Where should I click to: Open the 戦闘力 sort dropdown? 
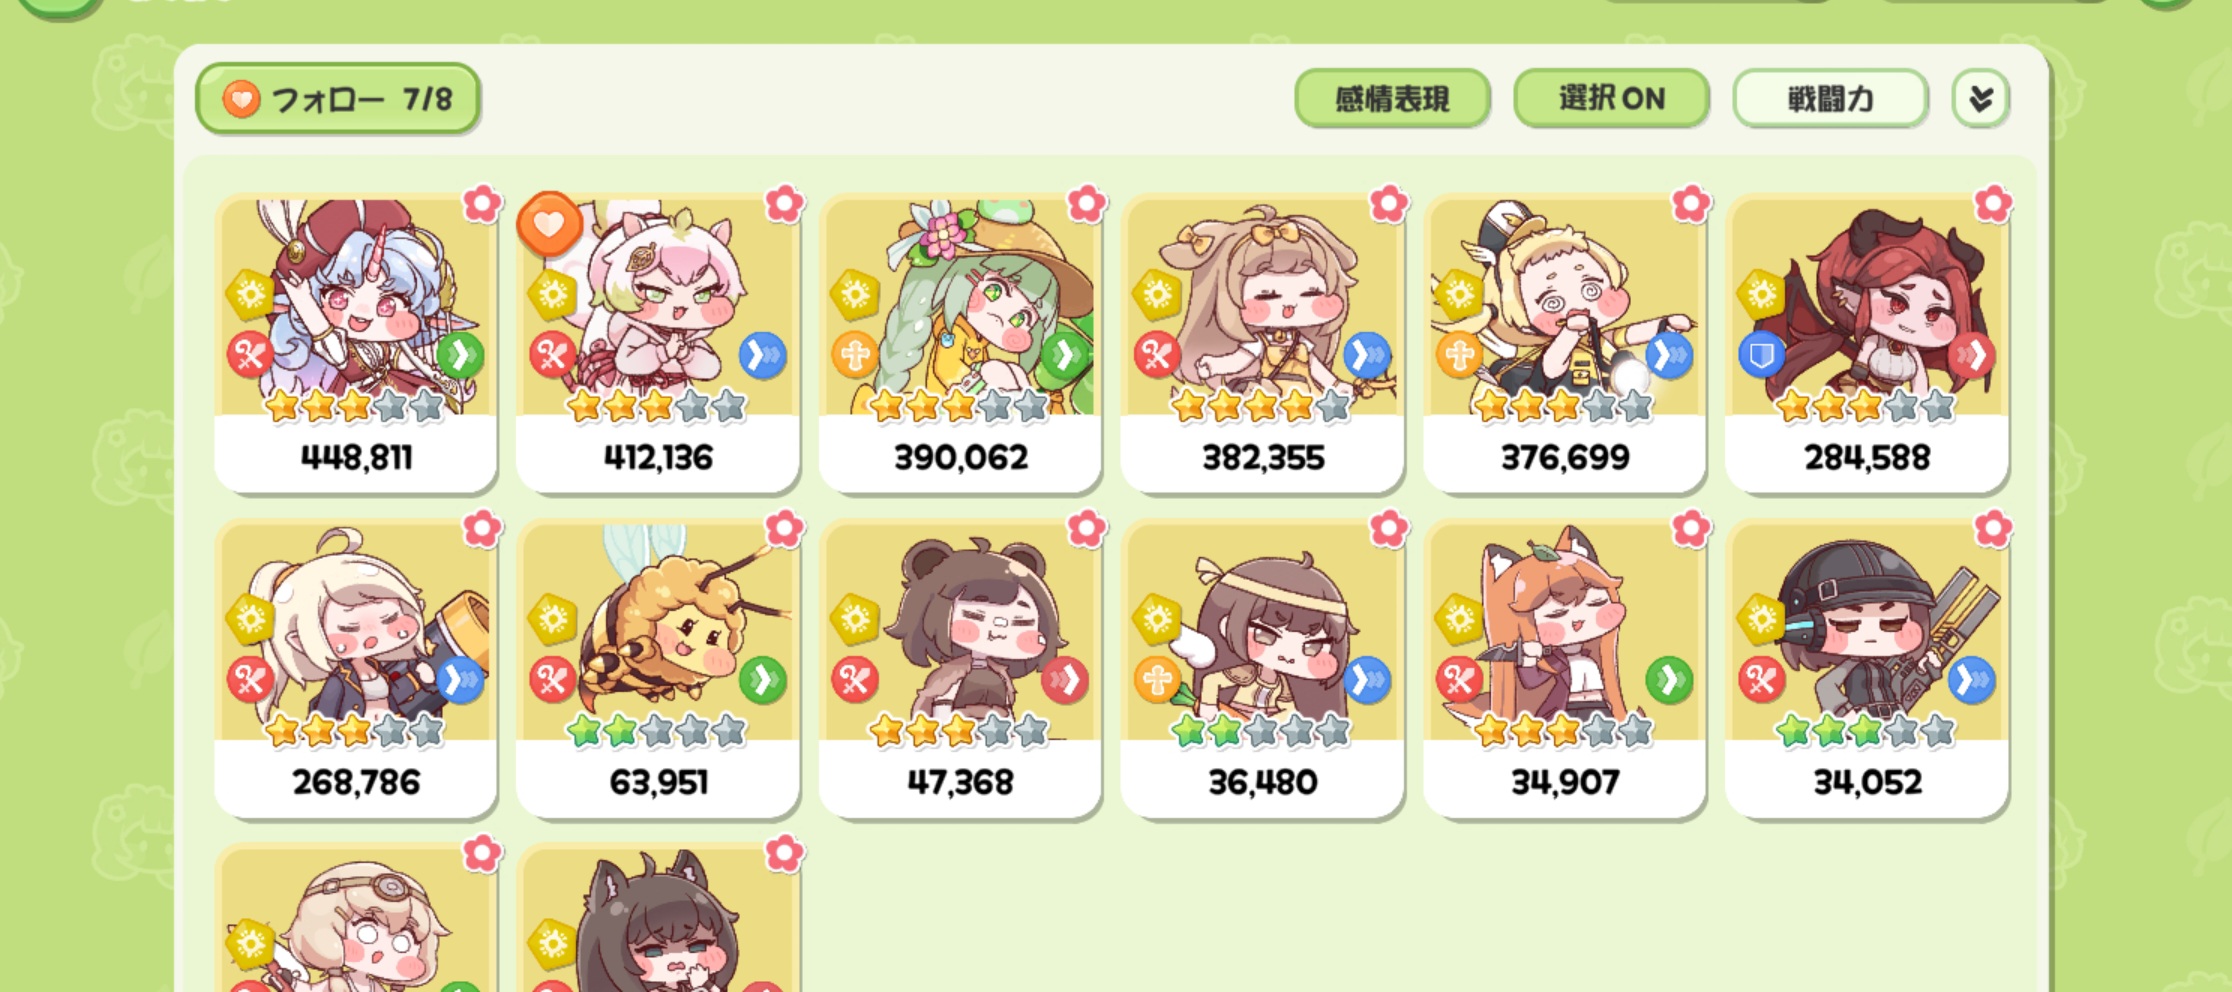pyautogui.click(x=1830, y=98)
